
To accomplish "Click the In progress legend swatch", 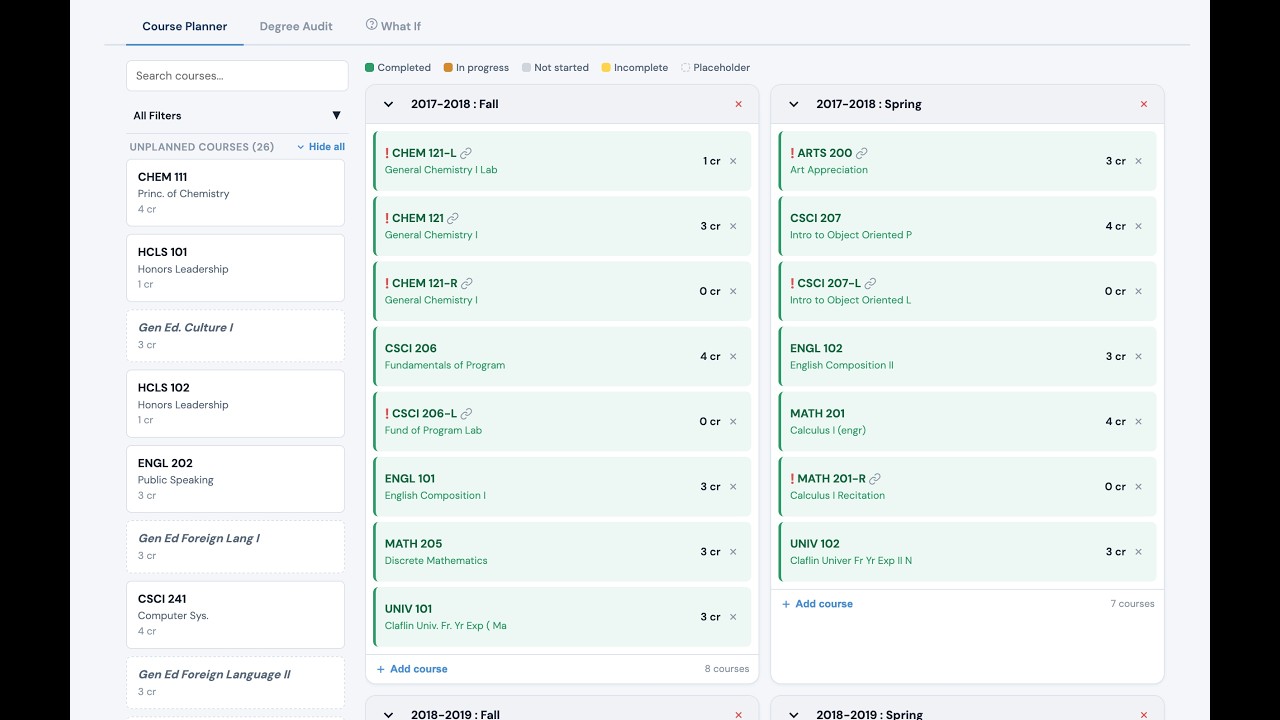I will point(448,68).
